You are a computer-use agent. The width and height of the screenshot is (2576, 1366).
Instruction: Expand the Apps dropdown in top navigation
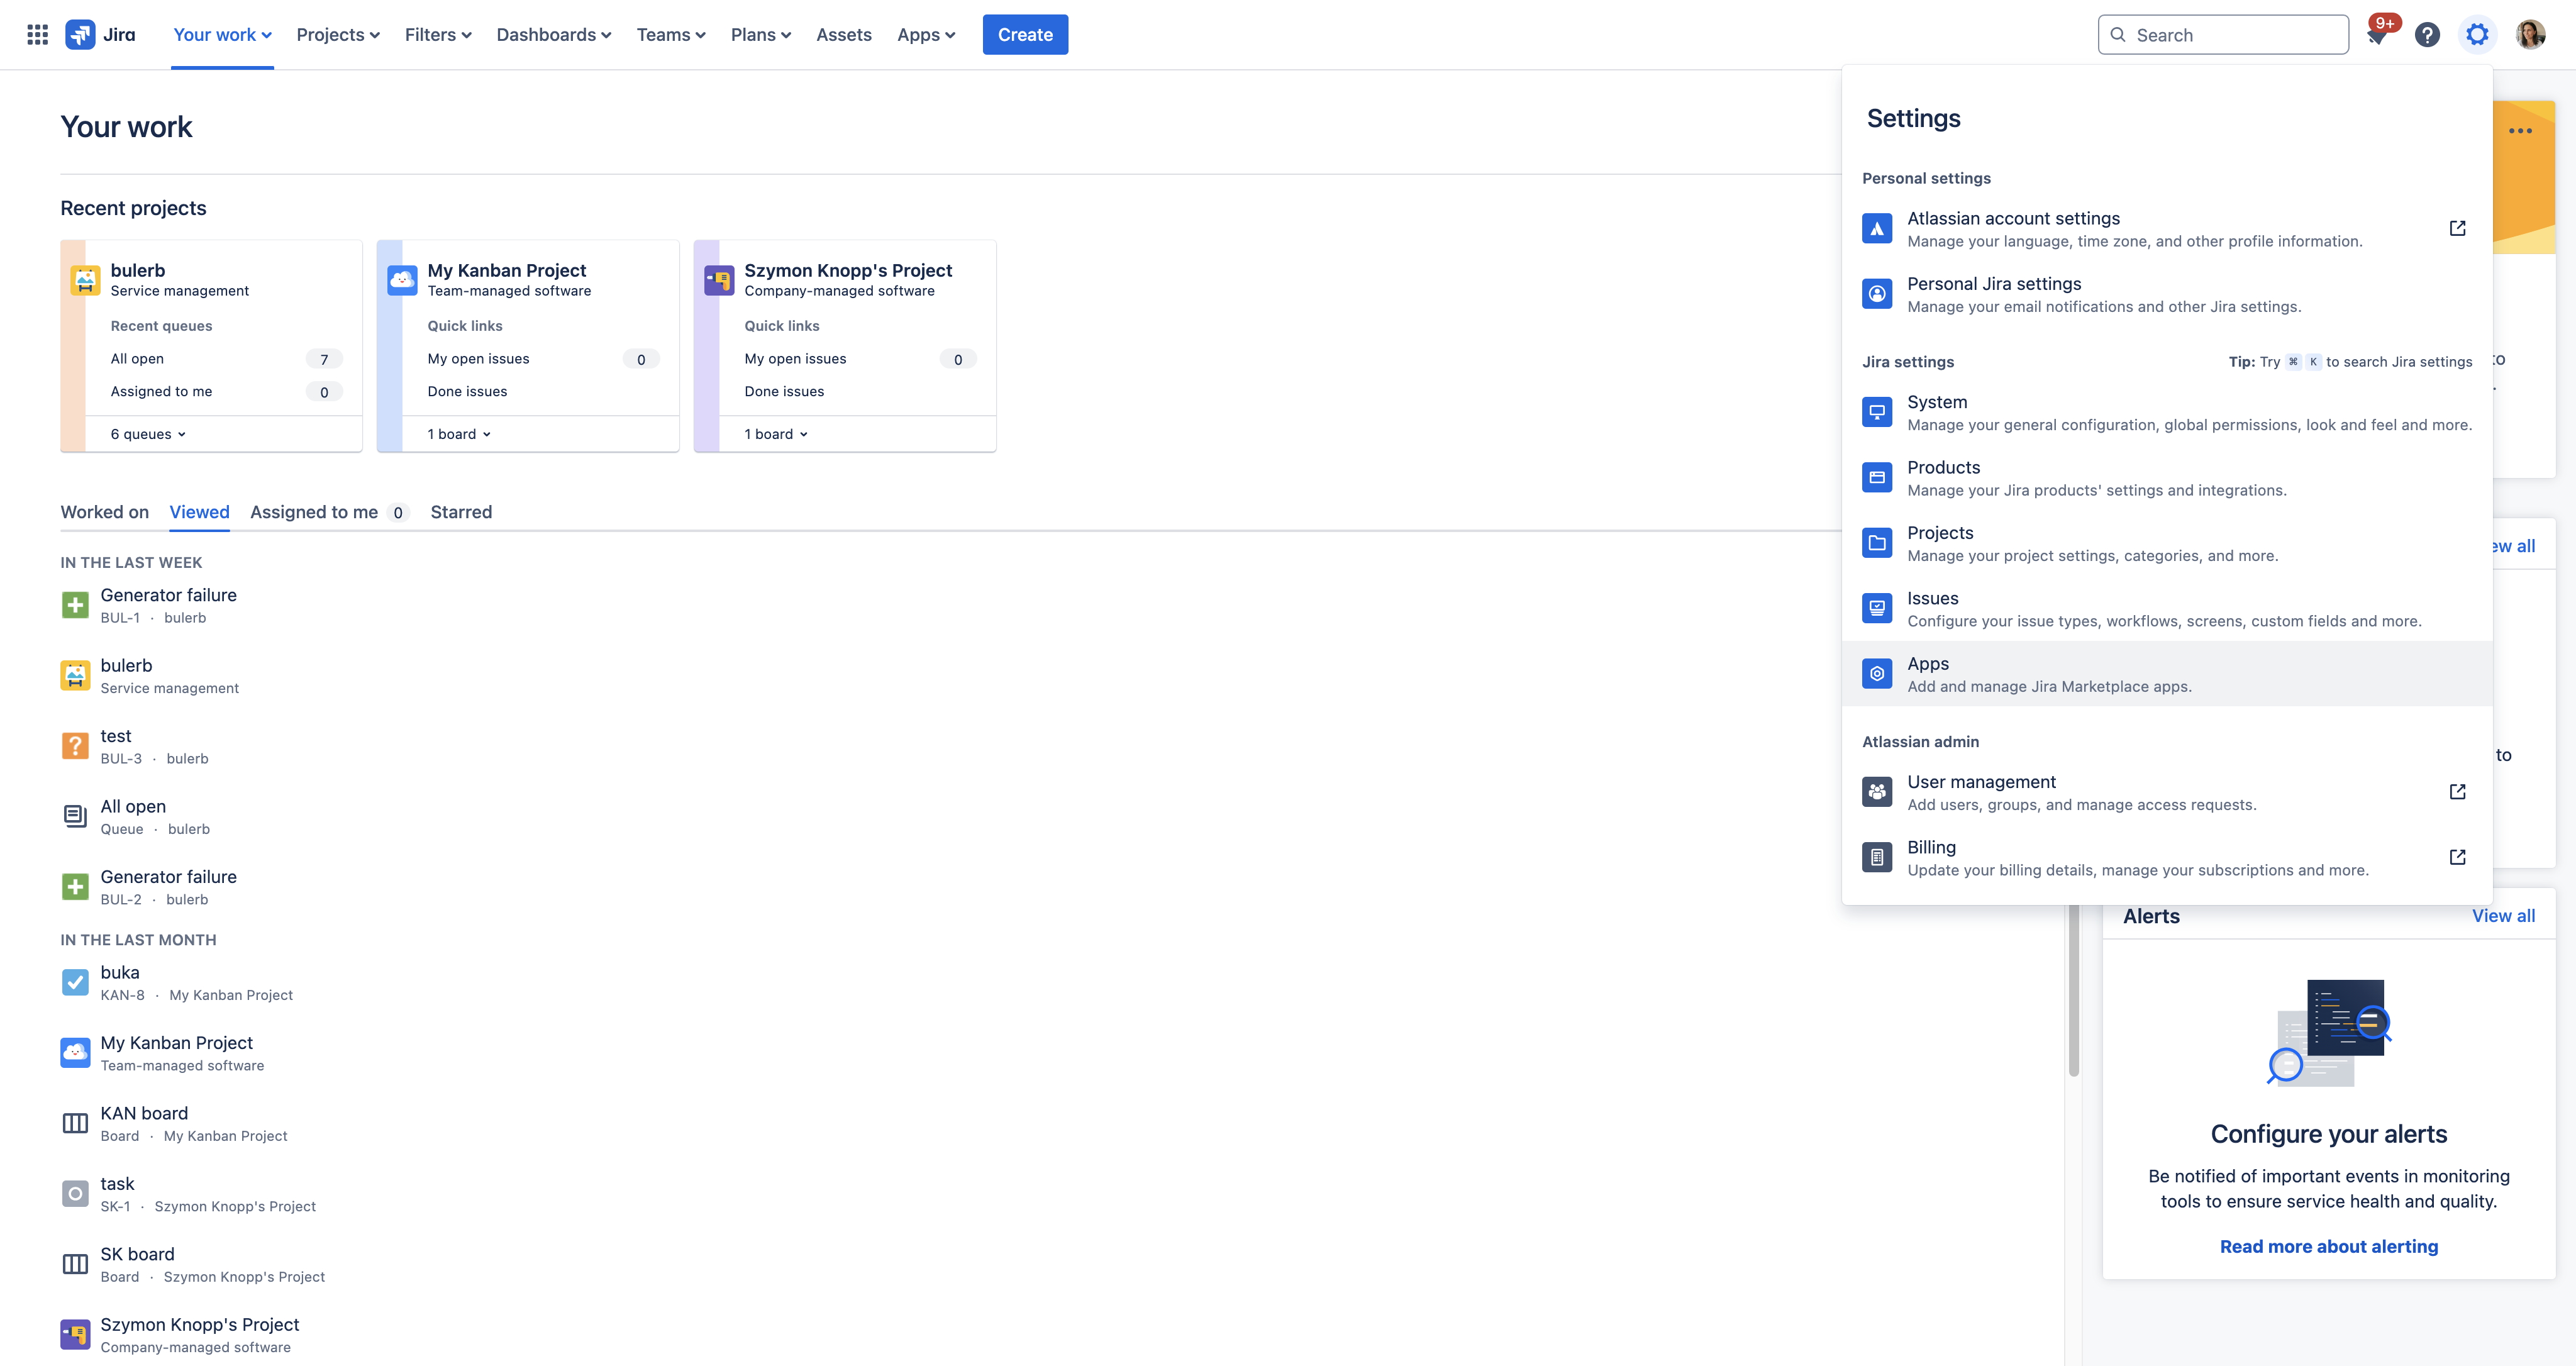926,35
